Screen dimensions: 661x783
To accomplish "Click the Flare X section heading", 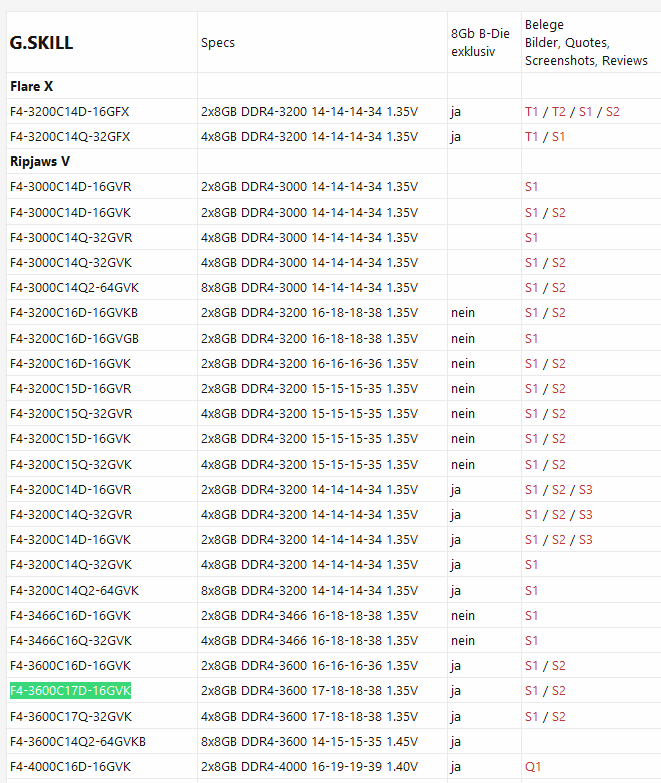I will [31, 86].
